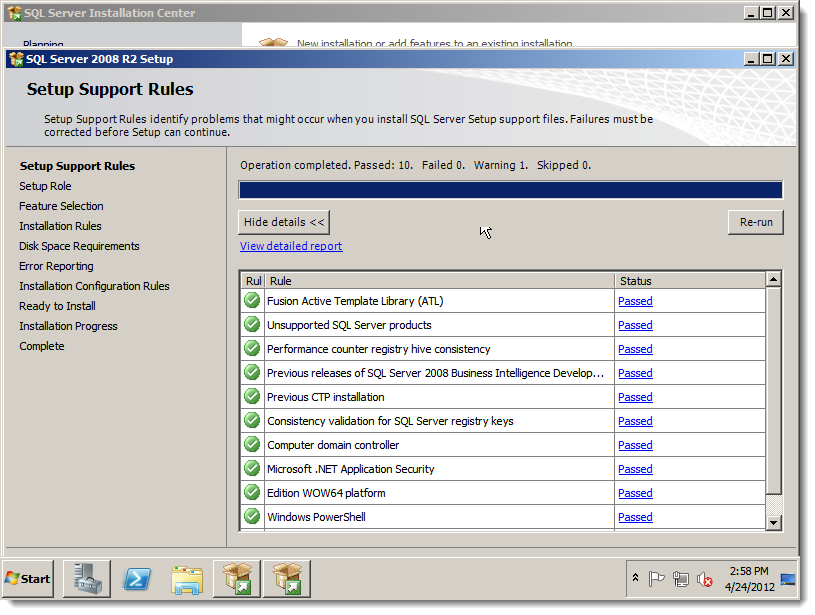Open the View detailed report link
This screenshot has width=815, height=615.
pyautogui.click(x=291, y=246)
